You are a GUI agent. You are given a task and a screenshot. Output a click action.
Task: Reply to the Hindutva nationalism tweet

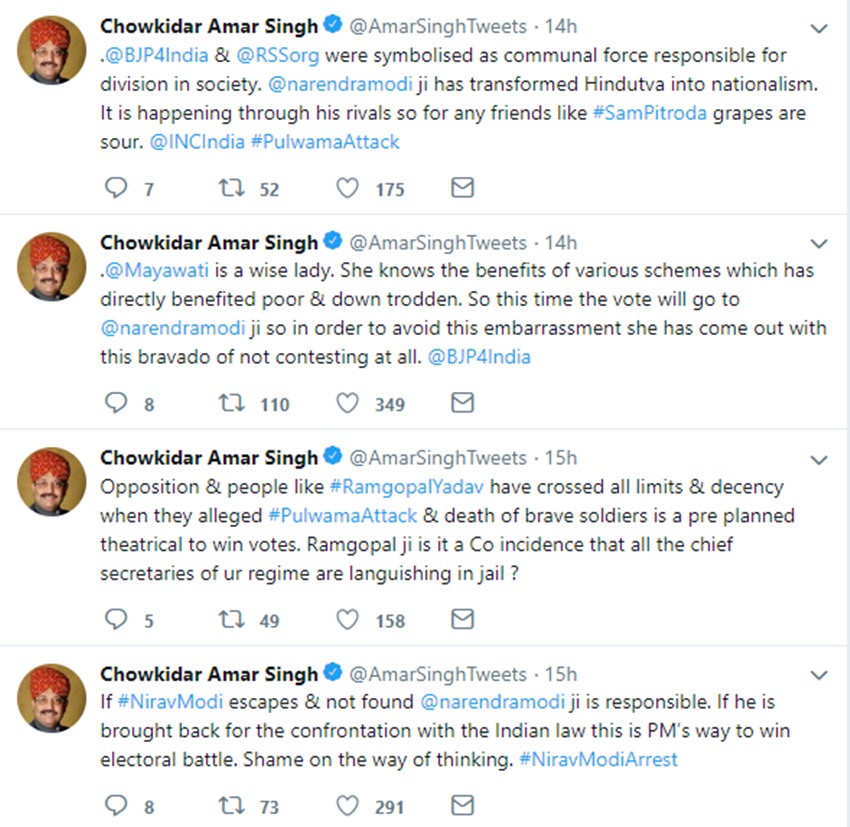coord(117,188)
